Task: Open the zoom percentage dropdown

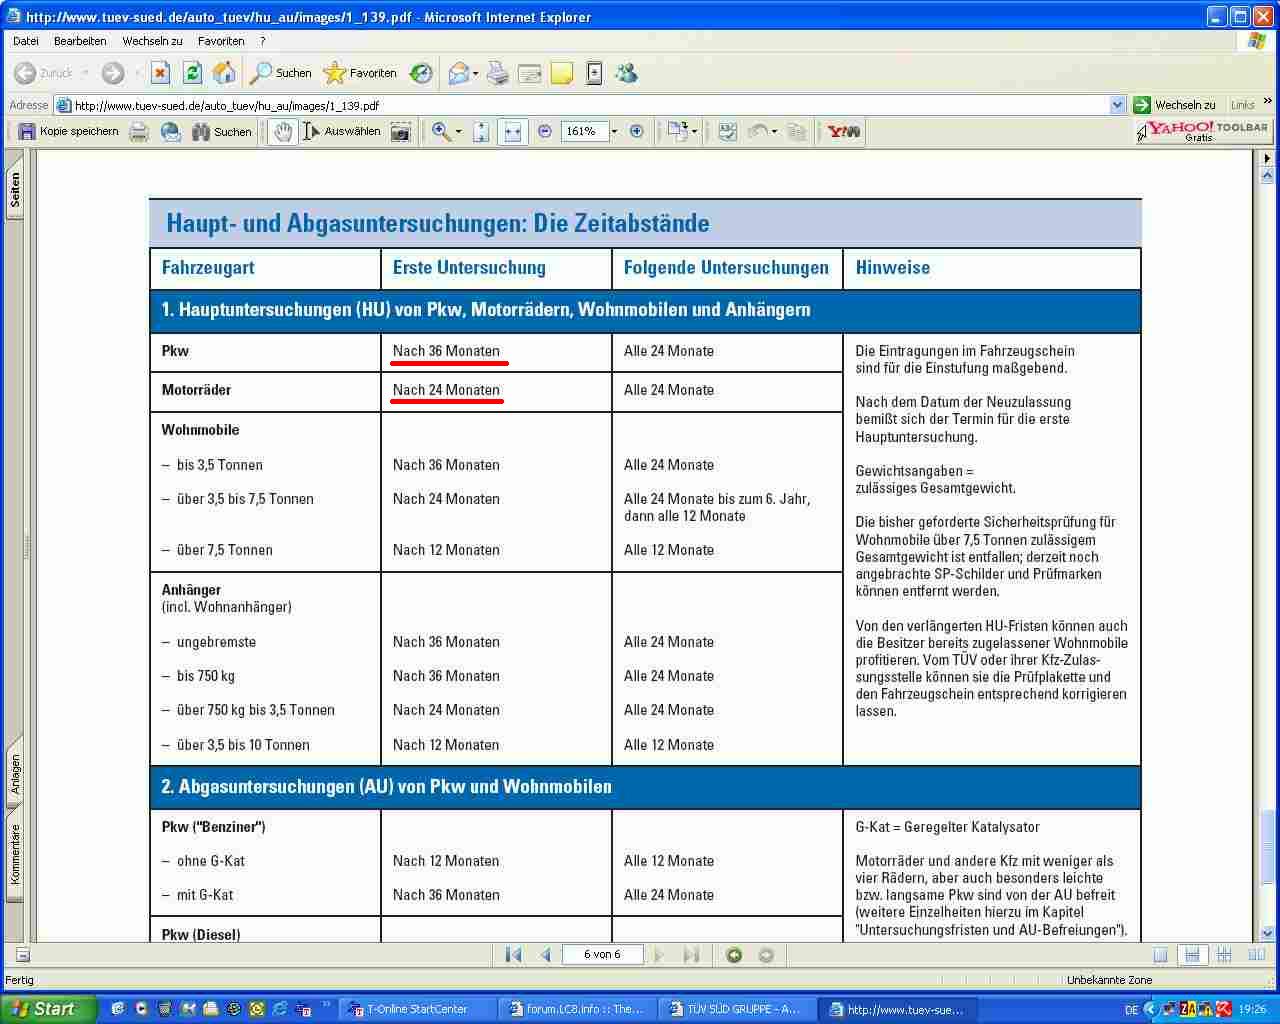Action: (x=614, y=132)
